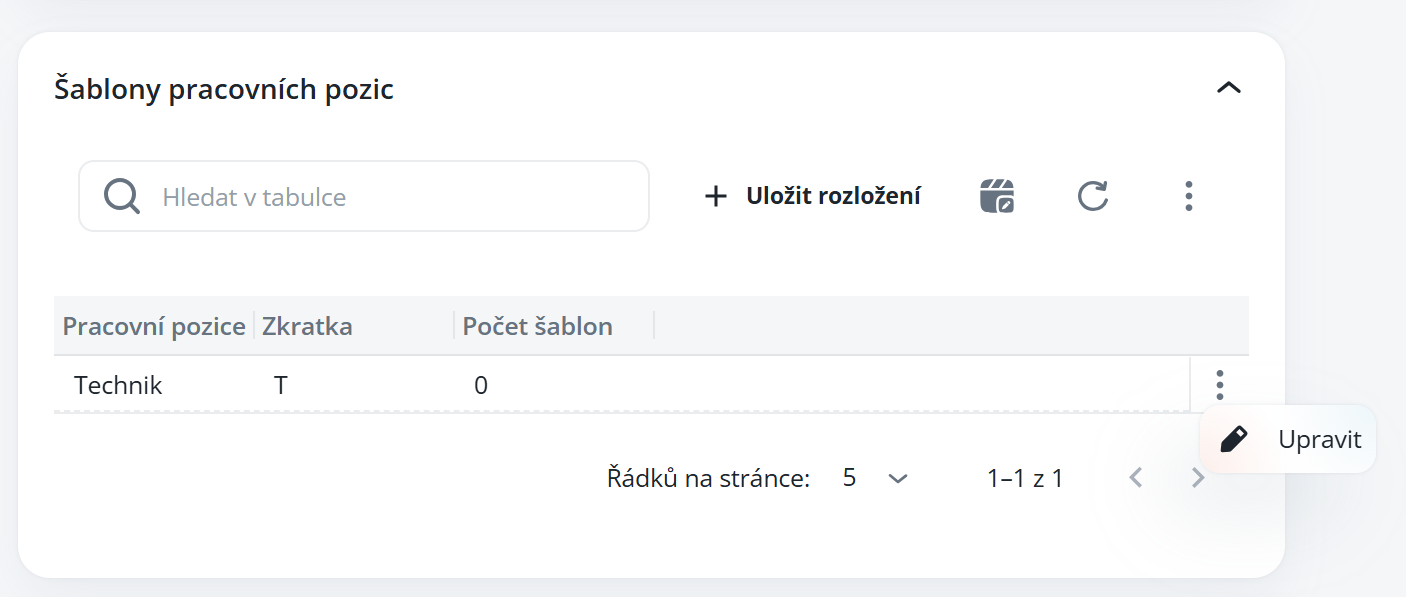Open the Technik row actions menu
The height and width of the screenshot is (597, 1406).
click(1219, 384)
